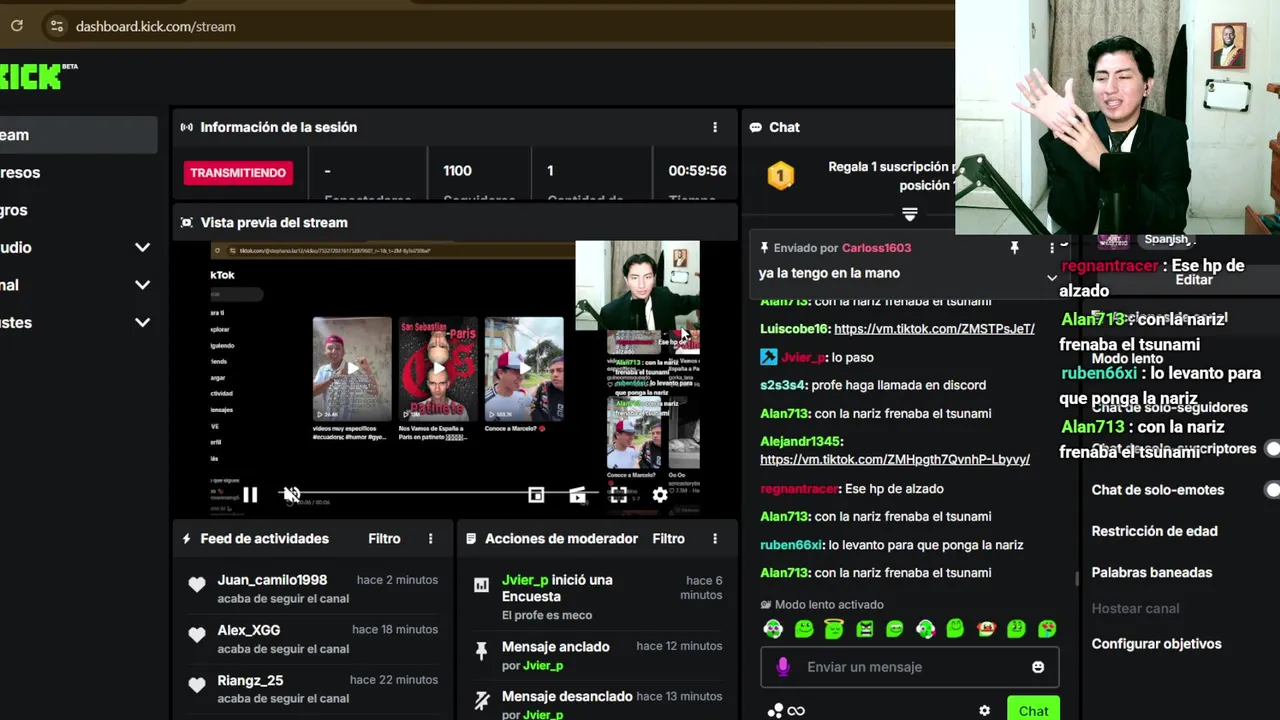Click the TRANSMITIENDO status badge
1280x720 pixels.
[238, 172]
